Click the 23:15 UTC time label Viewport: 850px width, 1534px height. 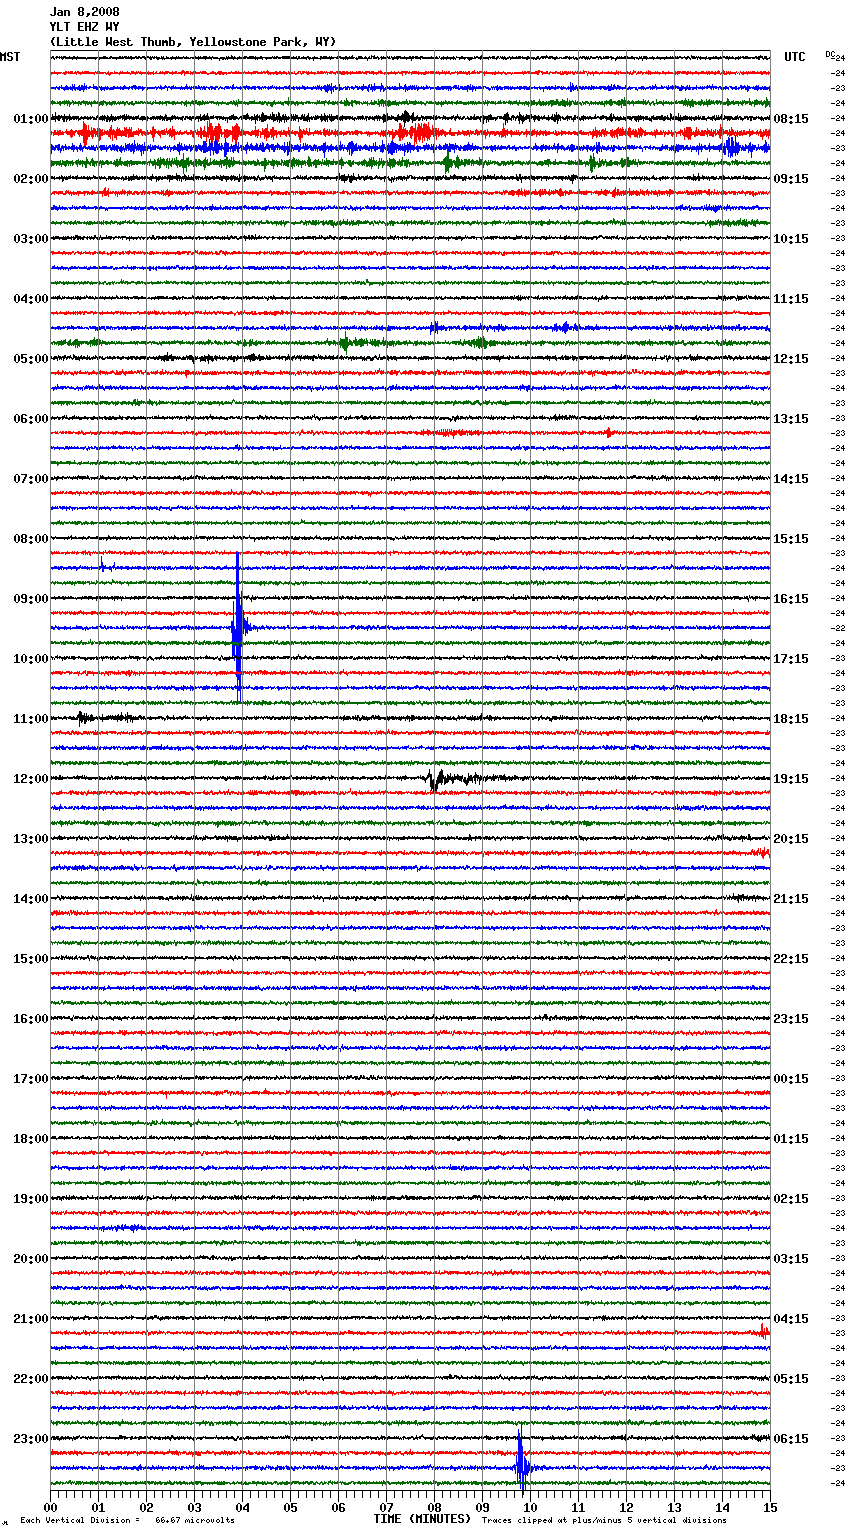pos(791,1019)
